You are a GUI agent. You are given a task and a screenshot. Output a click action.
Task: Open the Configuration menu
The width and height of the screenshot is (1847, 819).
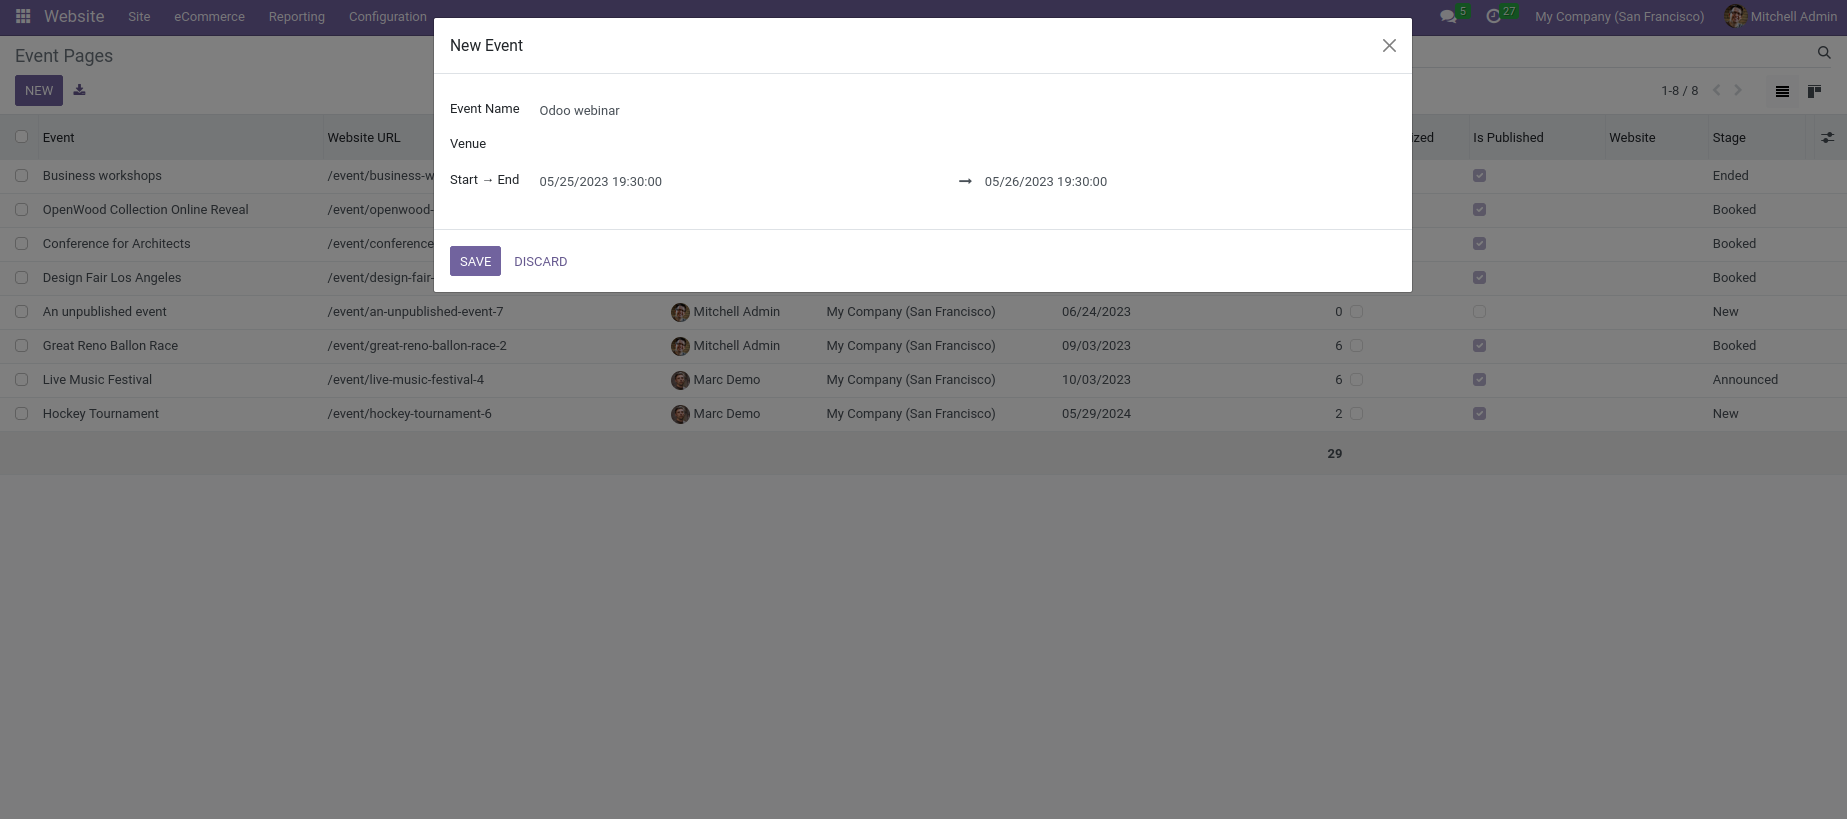[387, 17]
